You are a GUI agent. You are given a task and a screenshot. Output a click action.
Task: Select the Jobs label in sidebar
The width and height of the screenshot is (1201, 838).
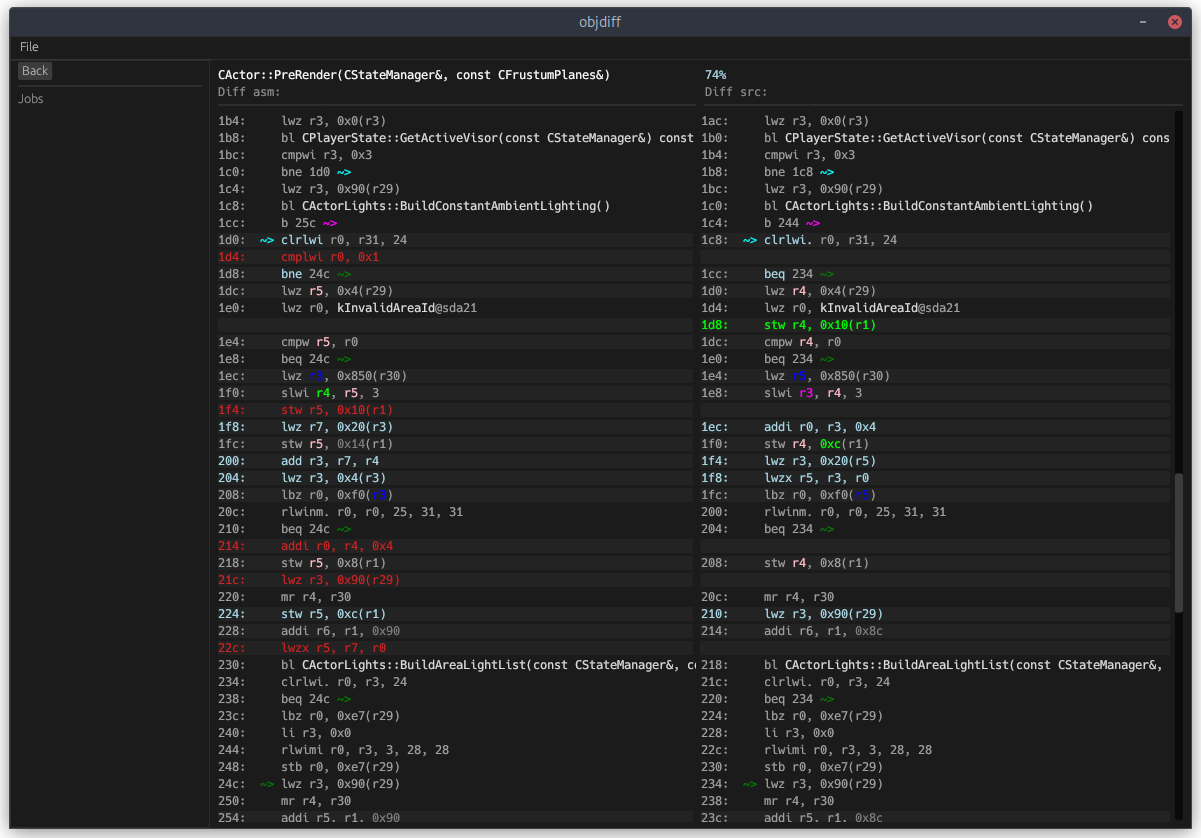point(31,99)
